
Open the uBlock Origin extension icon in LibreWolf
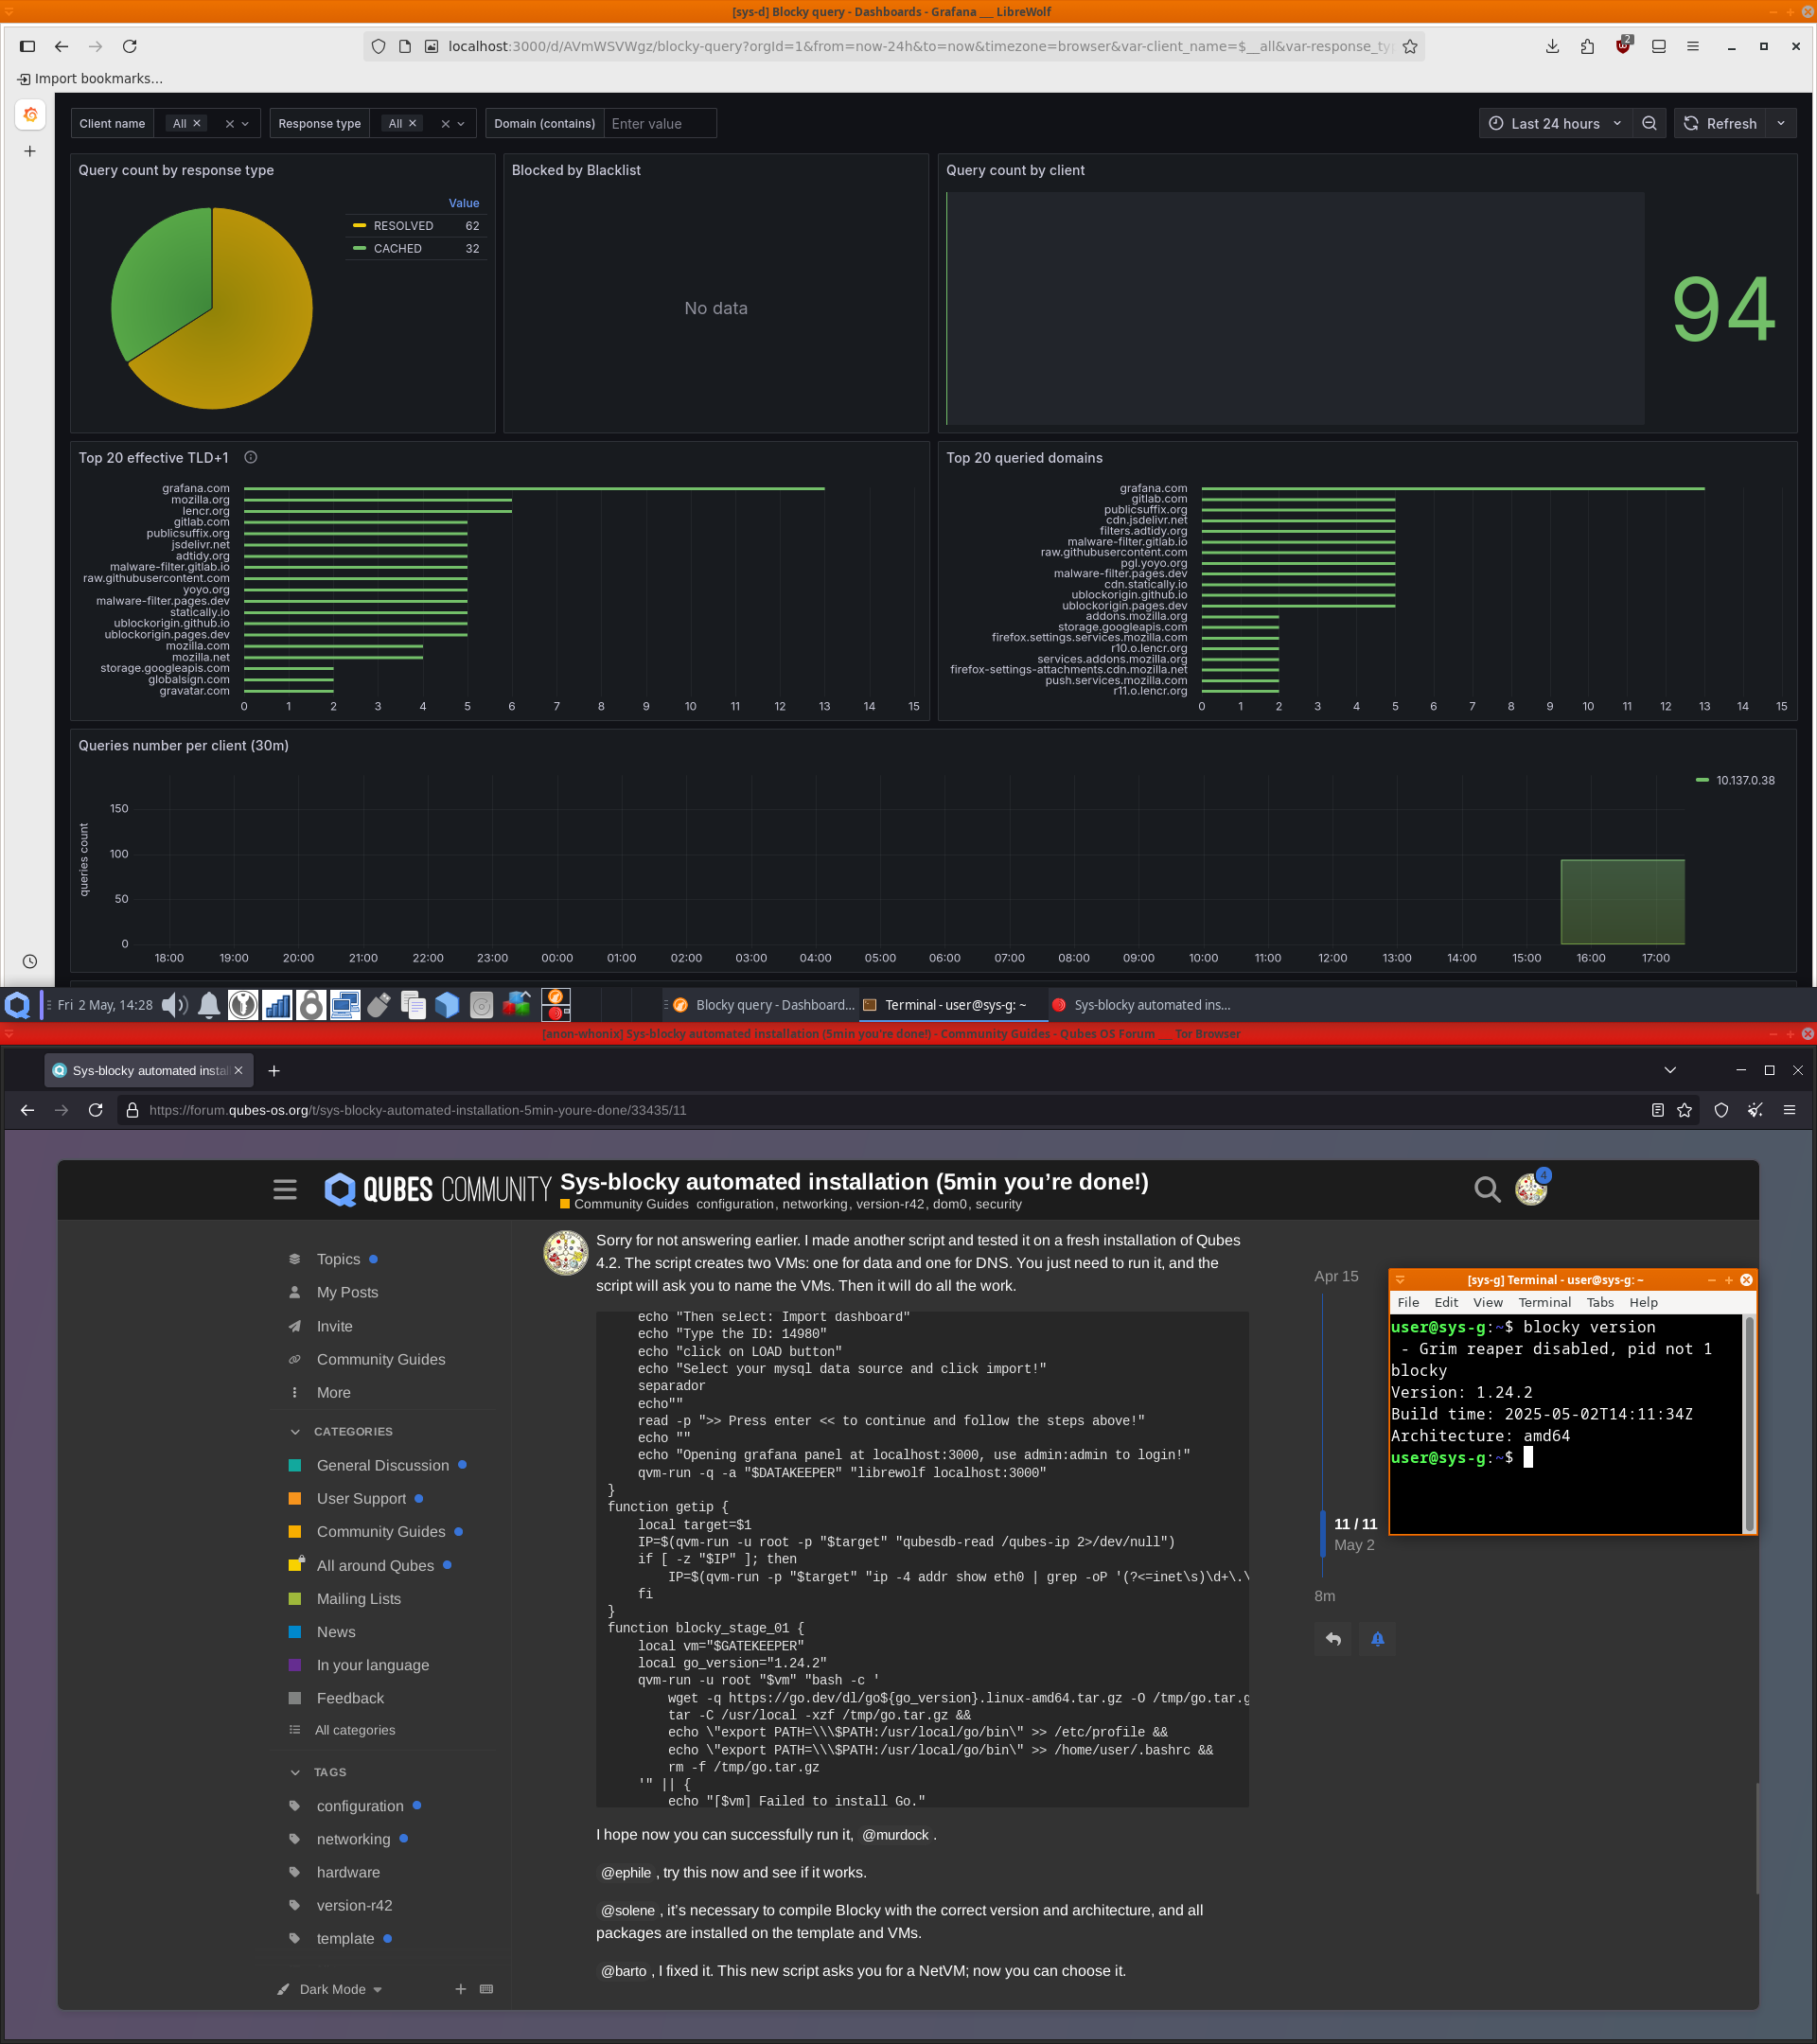click(x=1623, y=46)
